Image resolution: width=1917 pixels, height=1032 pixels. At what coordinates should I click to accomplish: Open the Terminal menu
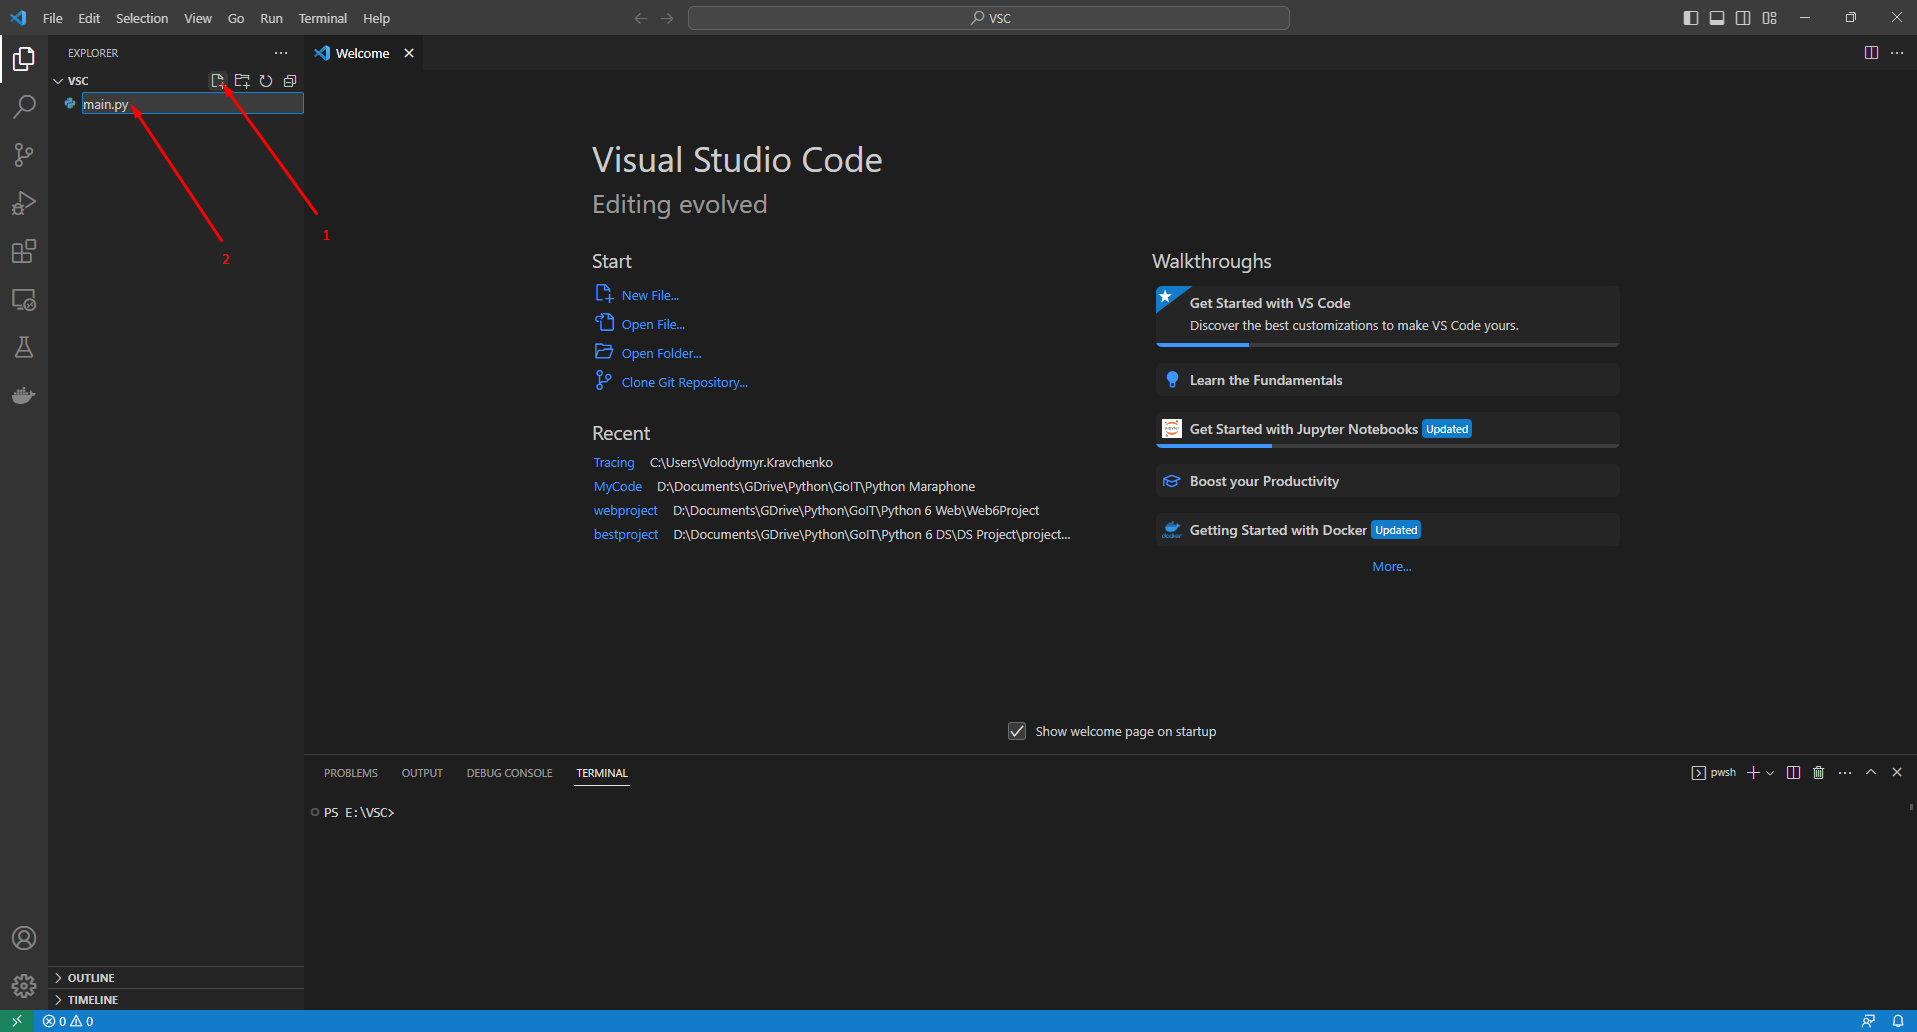pyautogui.click(x=323, y=18)
